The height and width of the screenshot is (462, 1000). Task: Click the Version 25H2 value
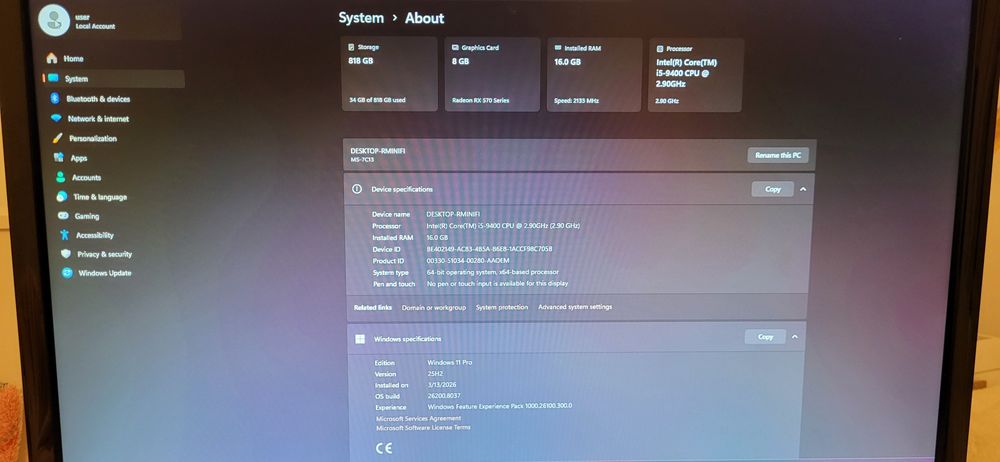[435, 374]
